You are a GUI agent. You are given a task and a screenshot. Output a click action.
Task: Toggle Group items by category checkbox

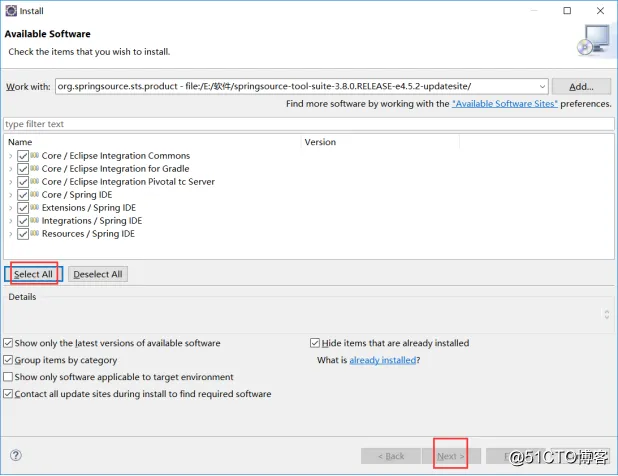click(x=8, y=360)
